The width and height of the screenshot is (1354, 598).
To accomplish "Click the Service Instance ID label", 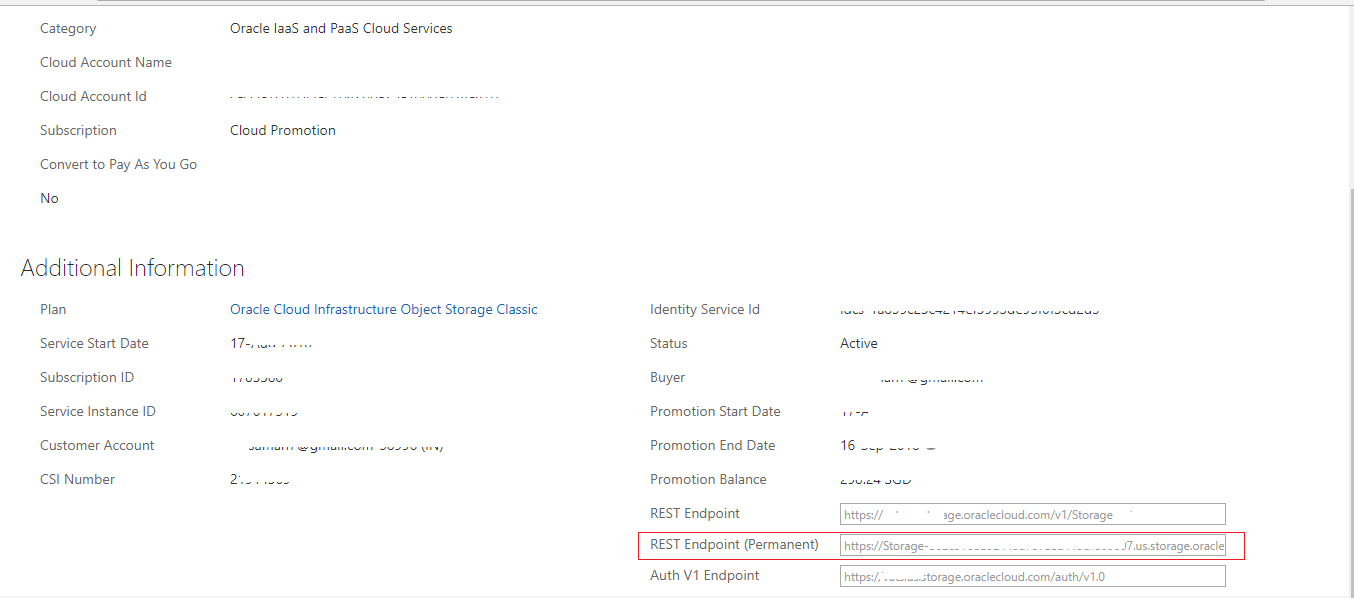I will (98, 412).
